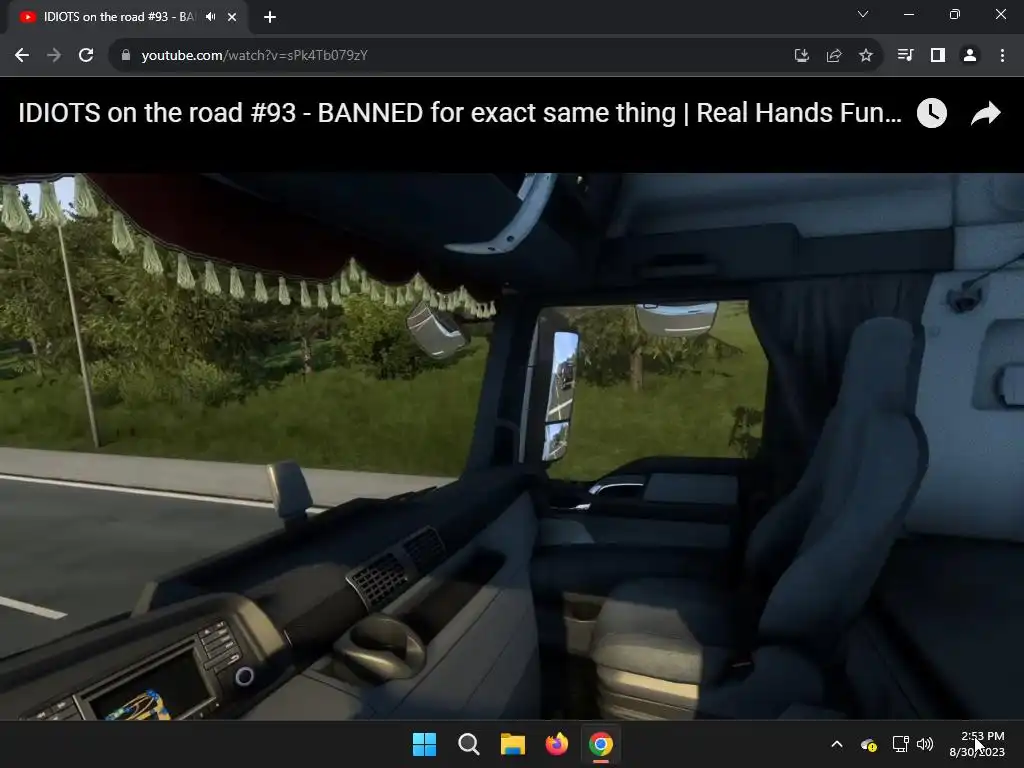Open Chrome's three-dot menu
Image resolution: width=1024 pixels, height=768 pixels.
(1002, 56)
